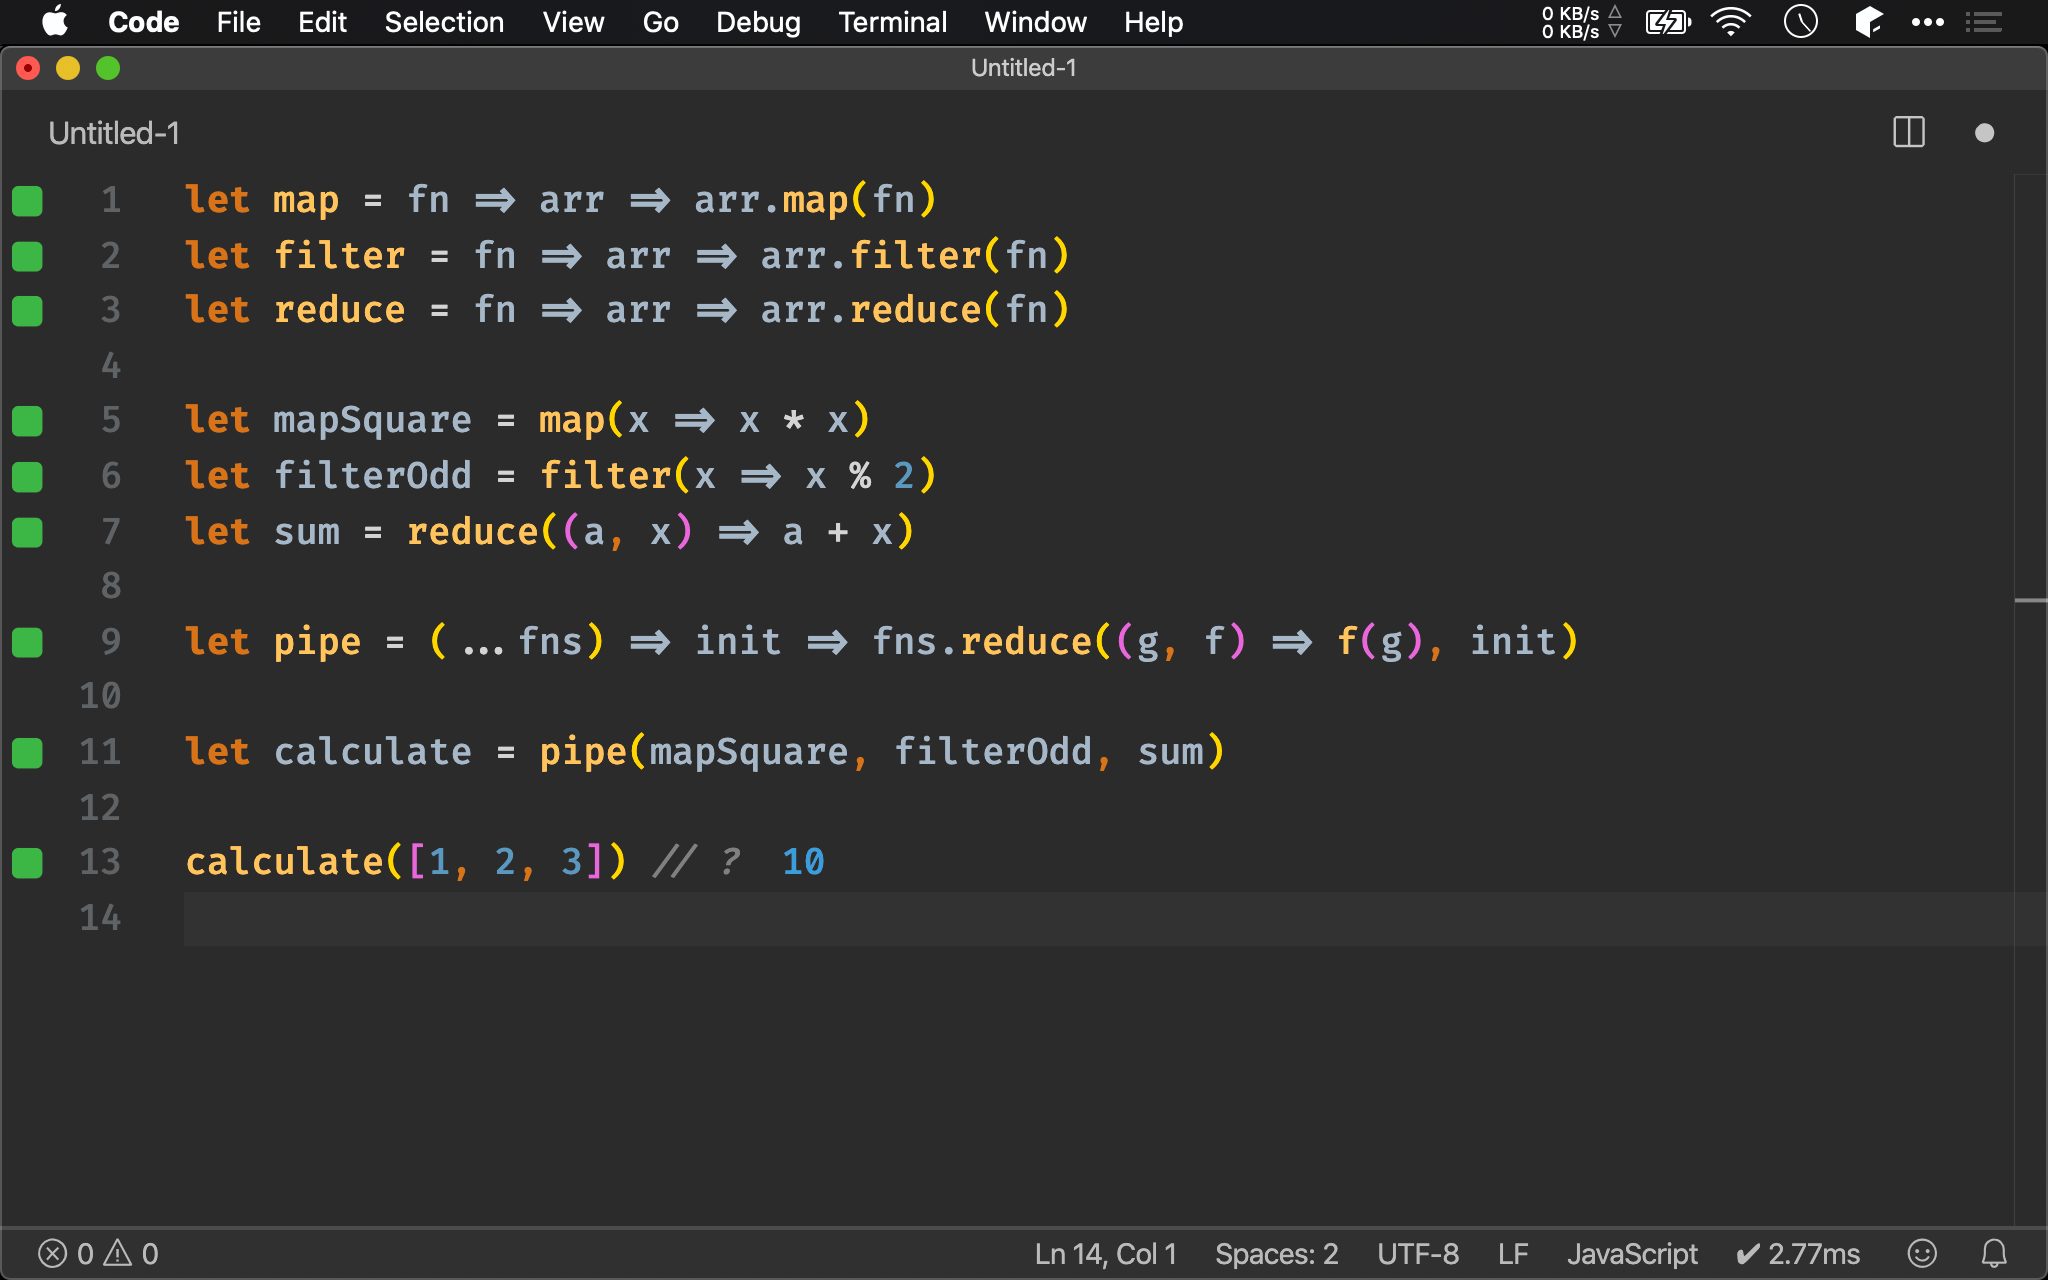
Task: Click the minimap scrollbar slider
Action: tap(2030, 601)
